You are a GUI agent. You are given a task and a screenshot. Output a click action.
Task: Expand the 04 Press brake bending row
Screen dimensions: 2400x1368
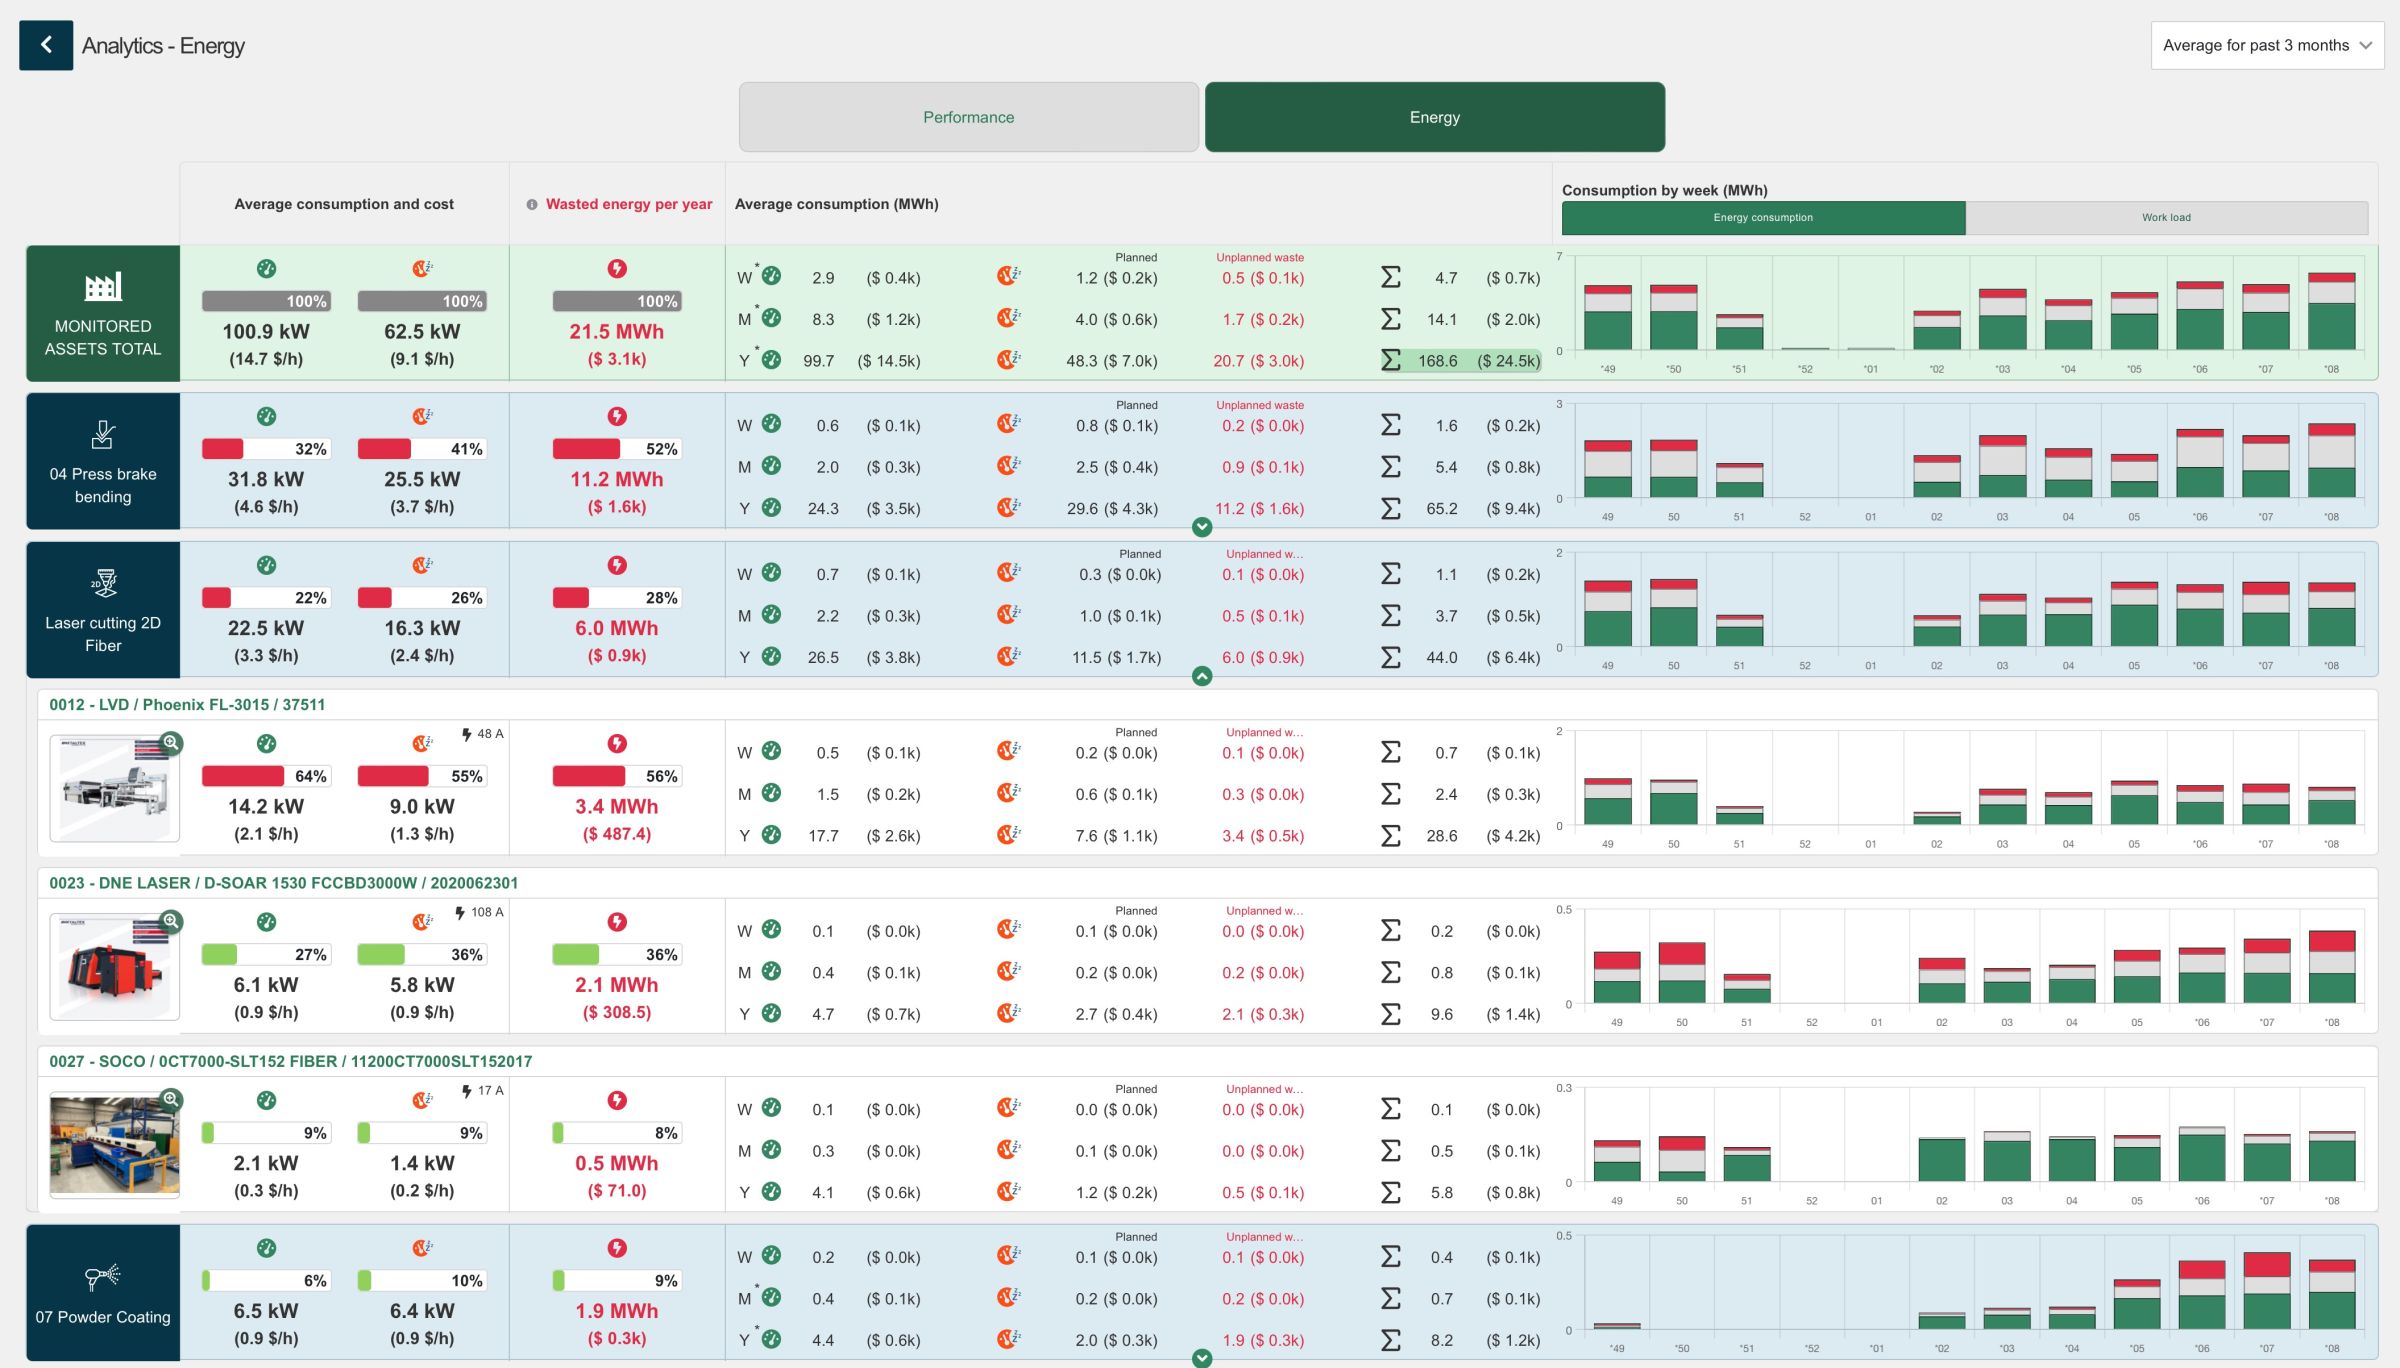1202,527
